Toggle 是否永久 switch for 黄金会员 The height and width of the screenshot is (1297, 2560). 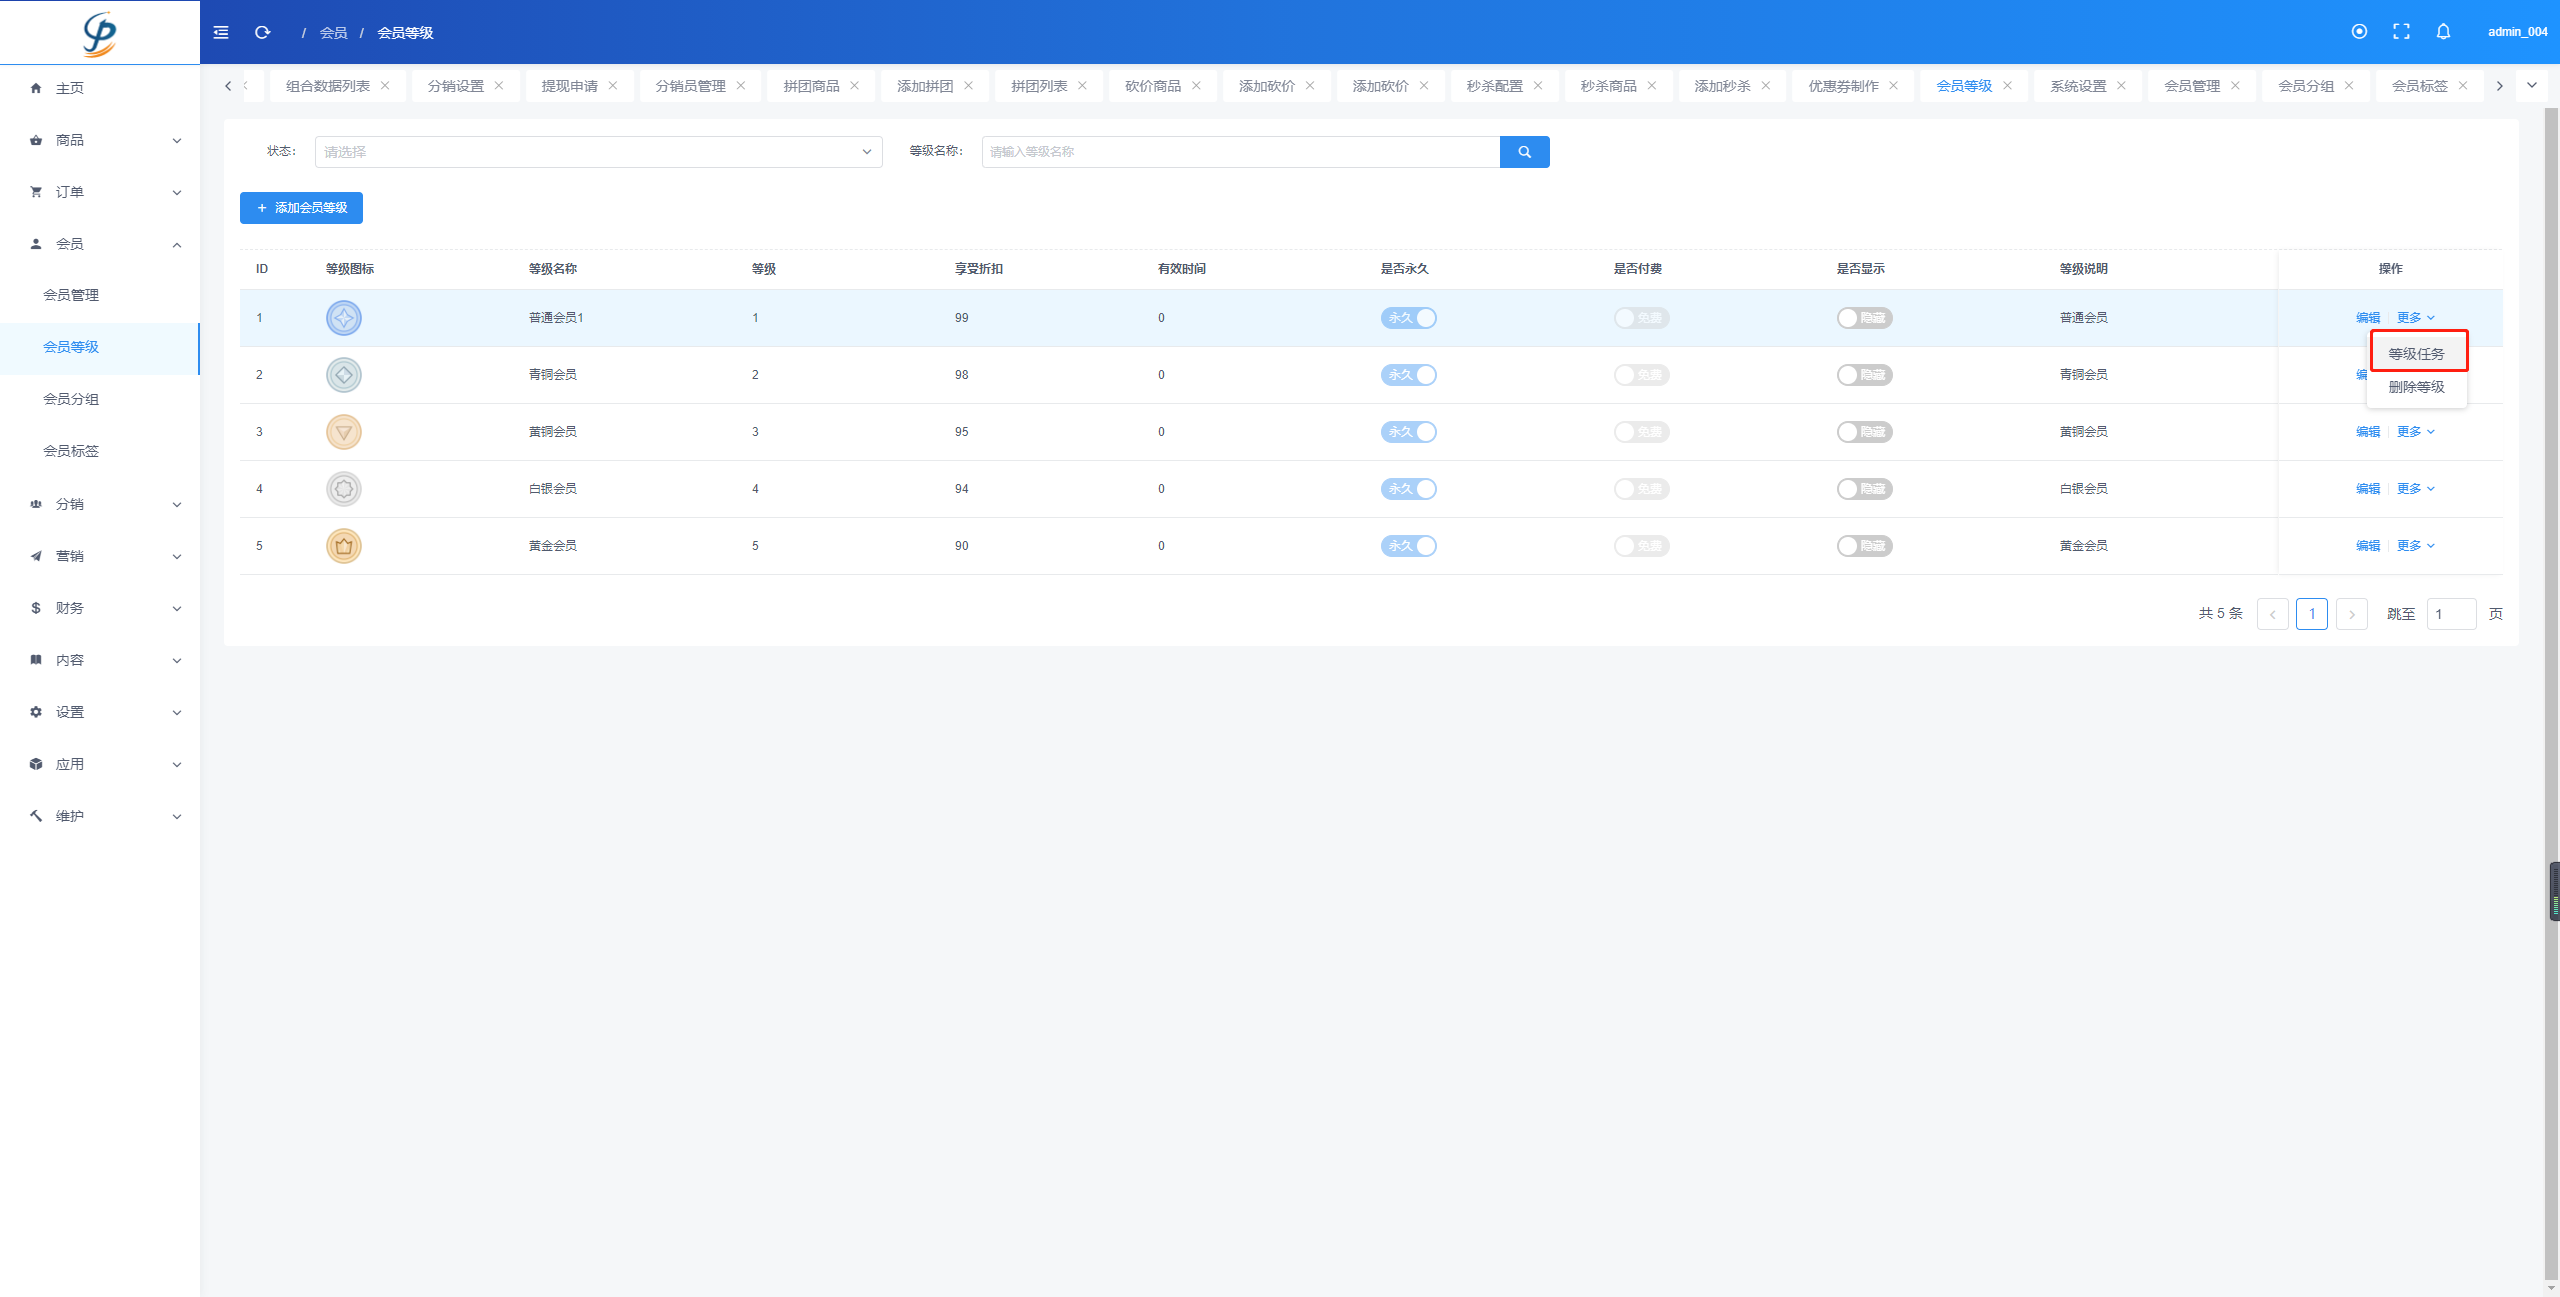point(1408,546)
